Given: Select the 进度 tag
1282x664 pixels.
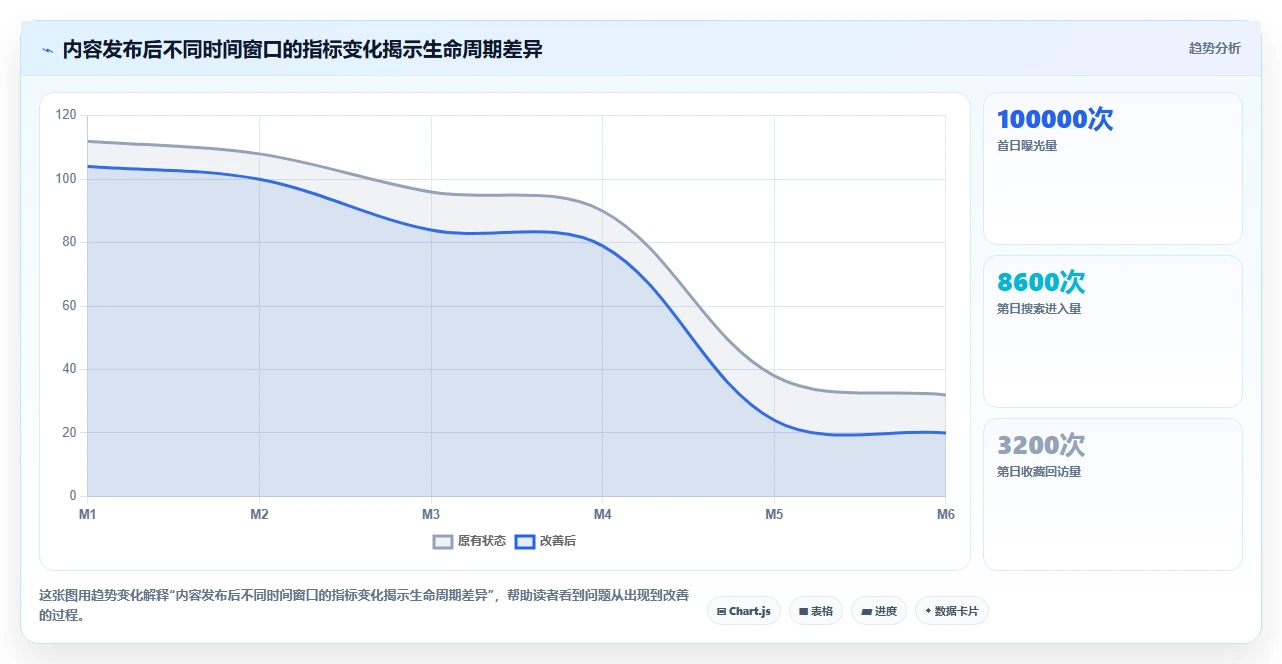Looking at the screenshot, I should tap(879, 611).
